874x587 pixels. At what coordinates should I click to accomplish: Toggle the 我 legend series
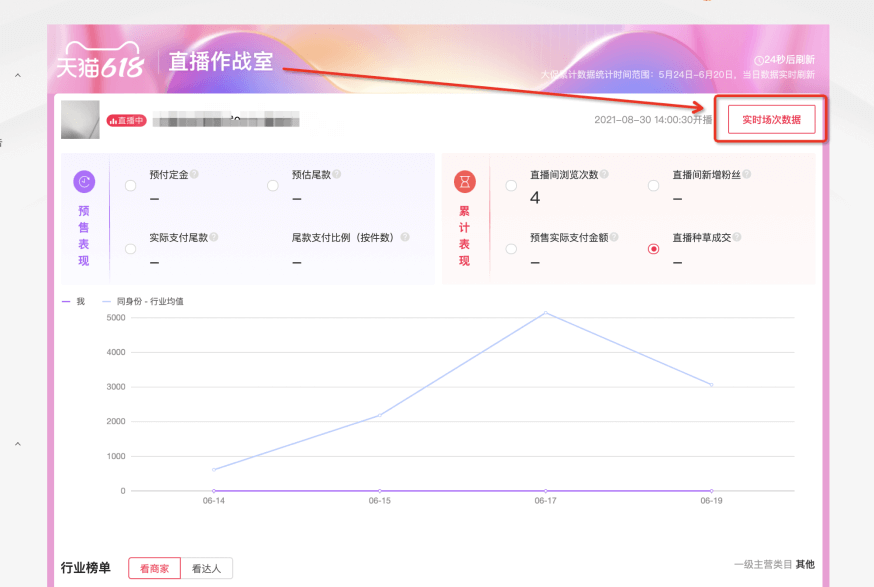[x=73, y=302]
